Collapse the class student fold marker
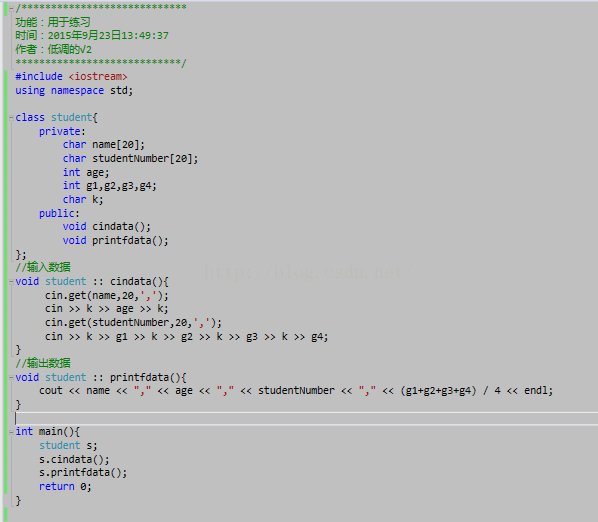Image resolution: width=598 pixels, height=522 pixels. click(11, 118)
